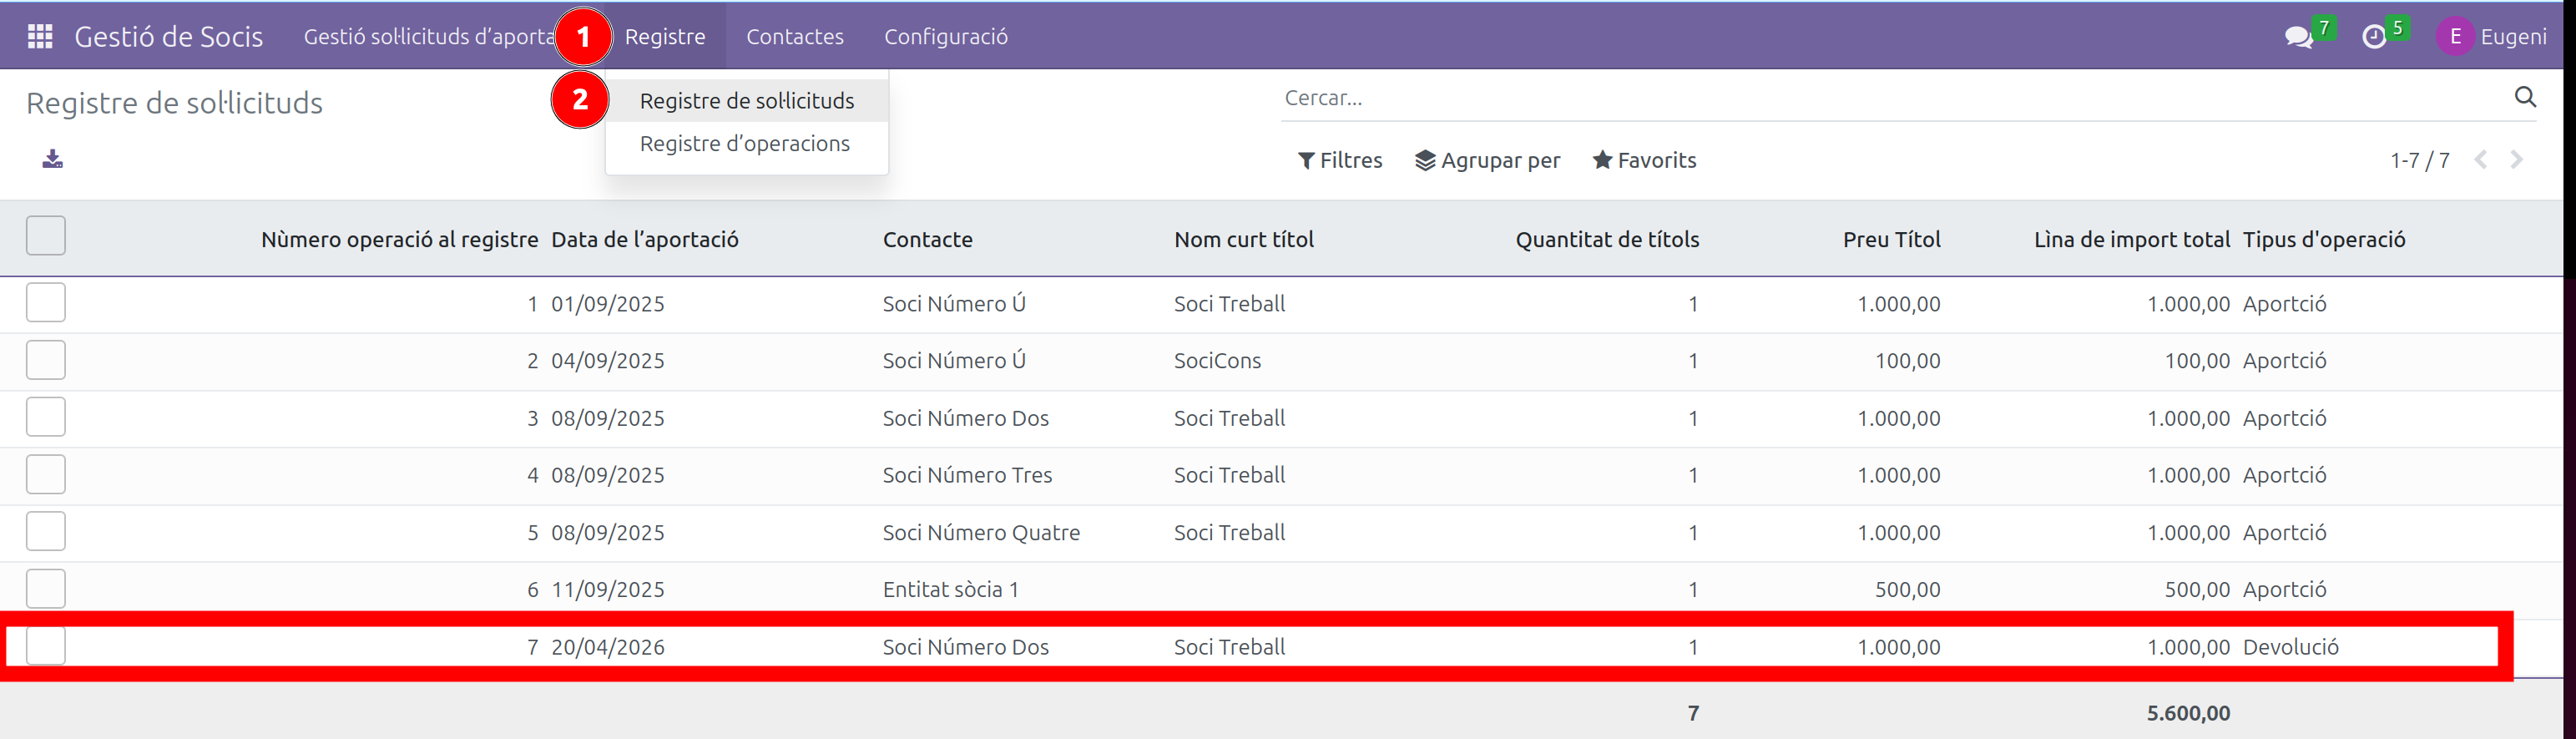The image size is (2576, 739).
Task: Click the user avatar E icon
Action: point(2455,37)
